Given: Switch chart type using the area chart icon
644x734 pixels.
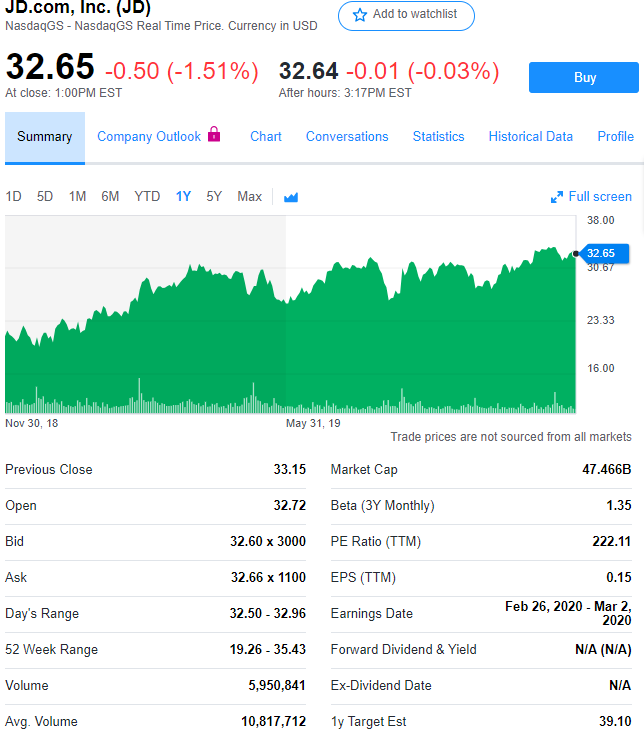Looking at the screenshot, I should tap(291, 197).
